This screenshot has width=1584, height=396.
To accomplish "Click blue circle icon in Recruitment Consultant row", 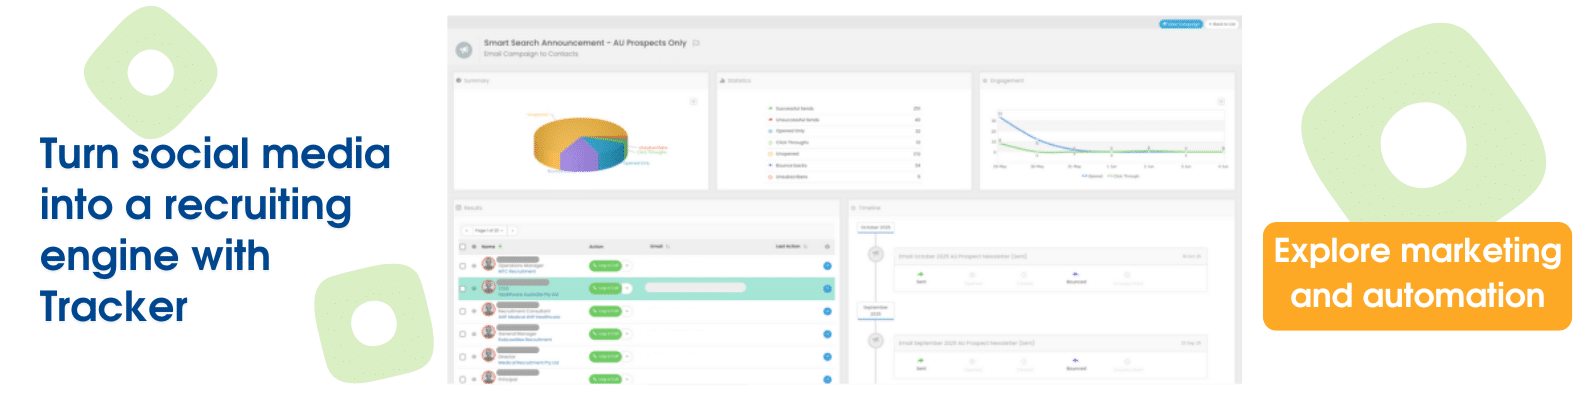I will tap(828, 311).
